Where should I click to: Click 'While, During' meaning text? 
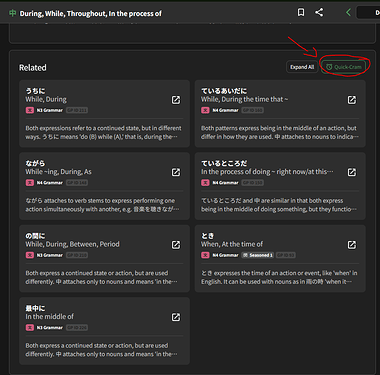click(46, 99)
